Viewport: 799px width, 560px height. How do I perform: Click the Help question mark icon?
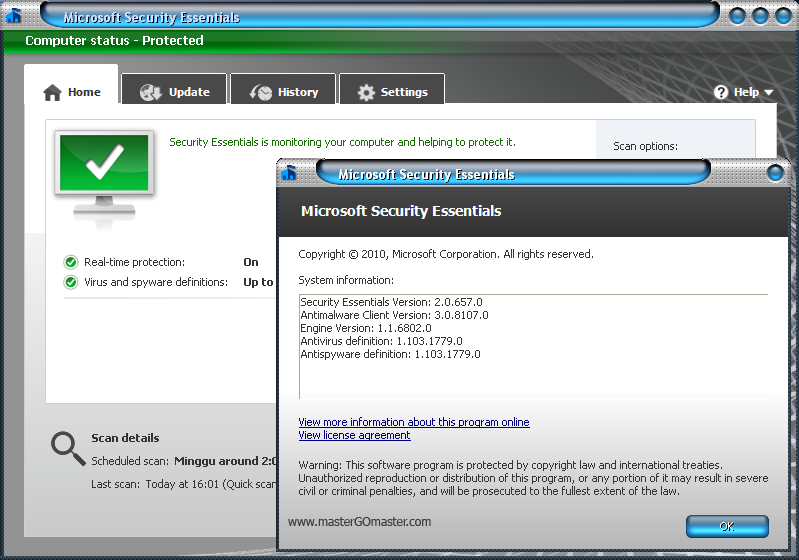[721, 92]
